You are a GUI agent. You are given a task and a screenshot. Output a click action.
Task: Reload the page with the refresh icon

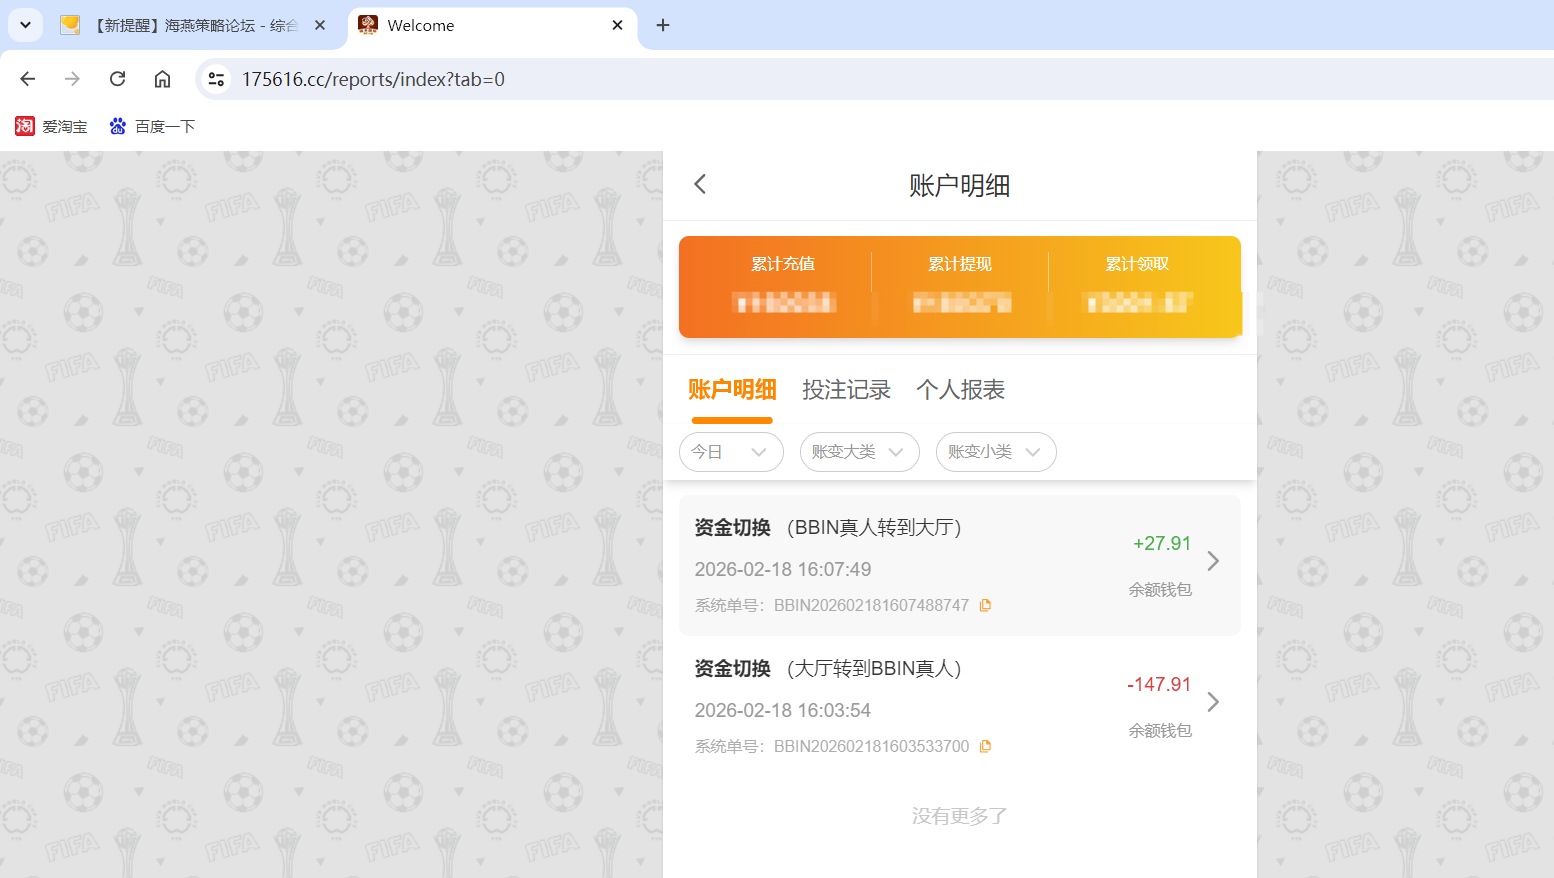pyautogui.click(x=117, y=78)
